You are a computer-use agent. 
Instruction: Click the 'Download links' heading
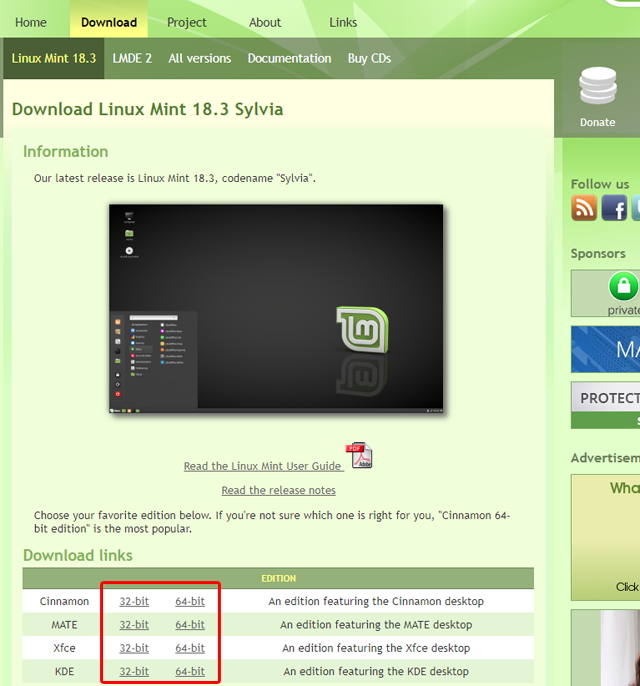(78, 555)
